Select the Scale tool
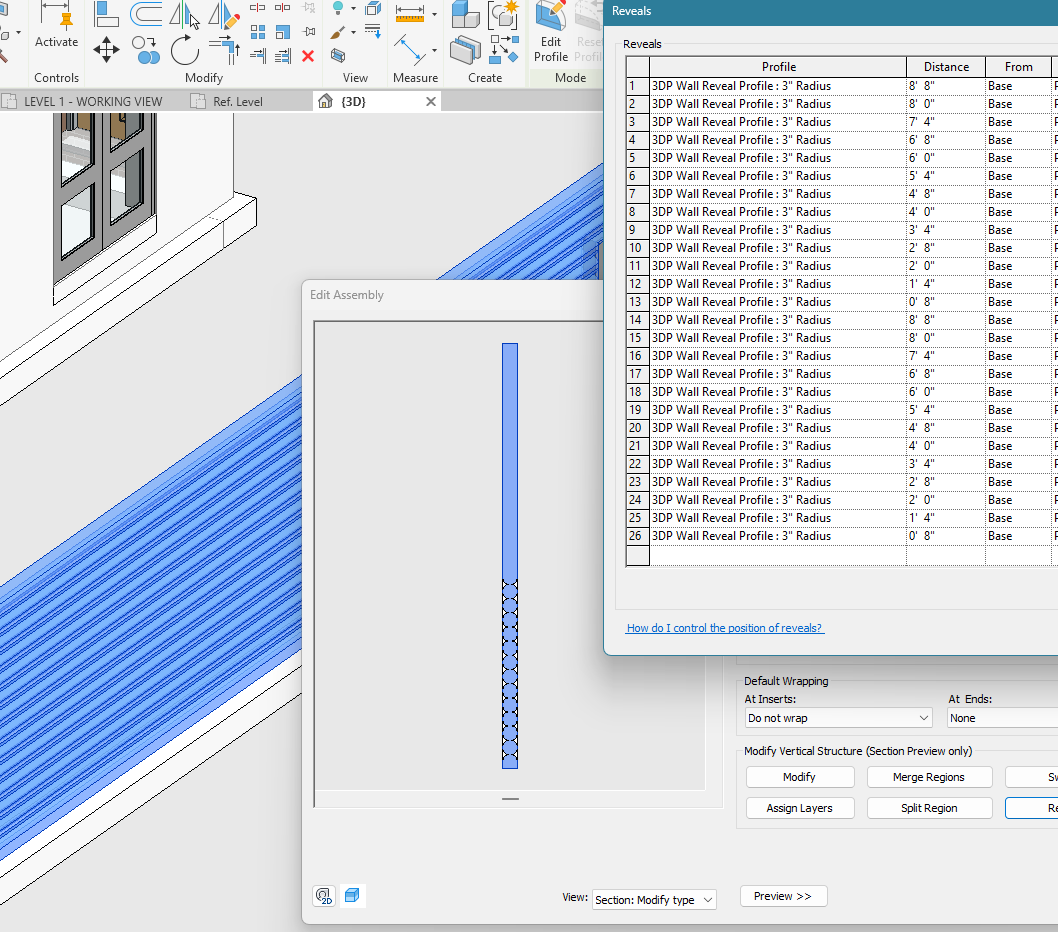Viewport: 1058px width, 932px height. [283, 32]
